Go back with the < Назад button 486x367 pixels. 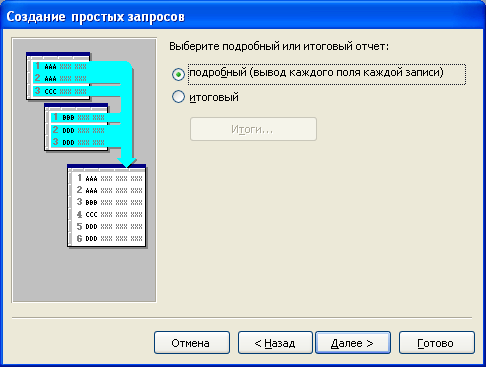tap(275, 343)
